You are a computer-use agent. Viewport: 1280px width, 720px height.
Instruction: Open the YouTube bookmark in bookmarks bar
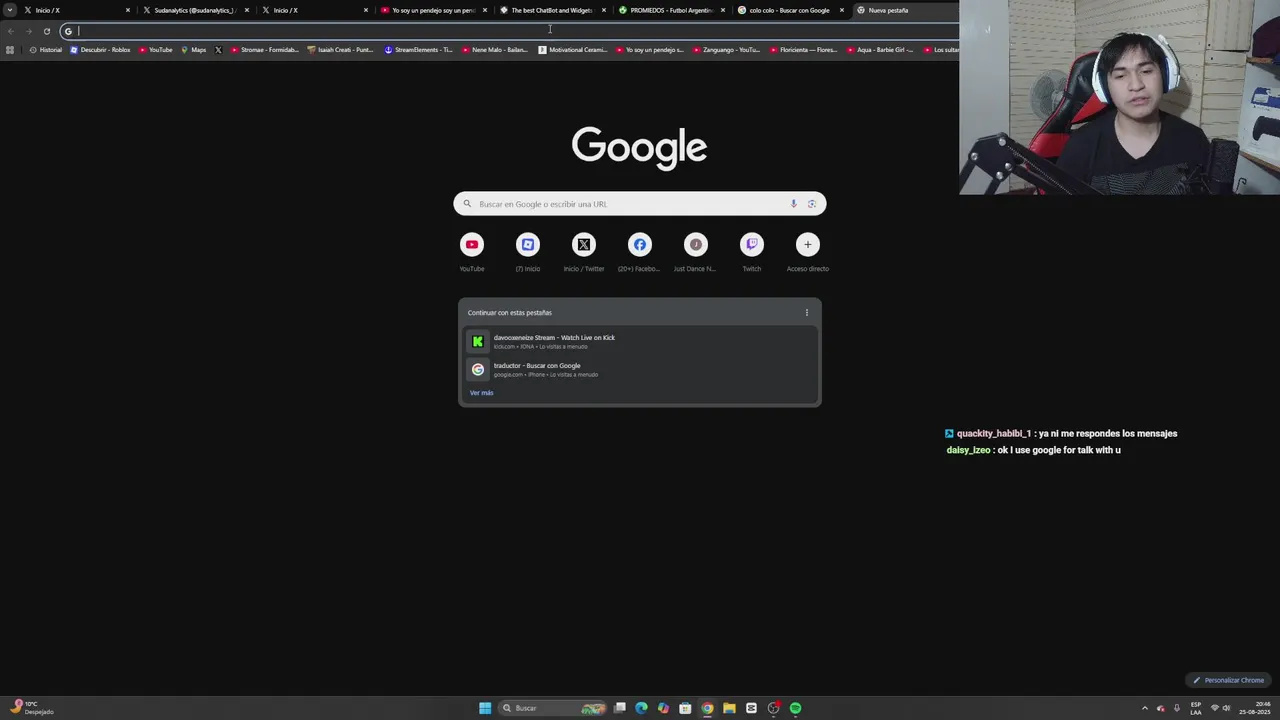155,49
